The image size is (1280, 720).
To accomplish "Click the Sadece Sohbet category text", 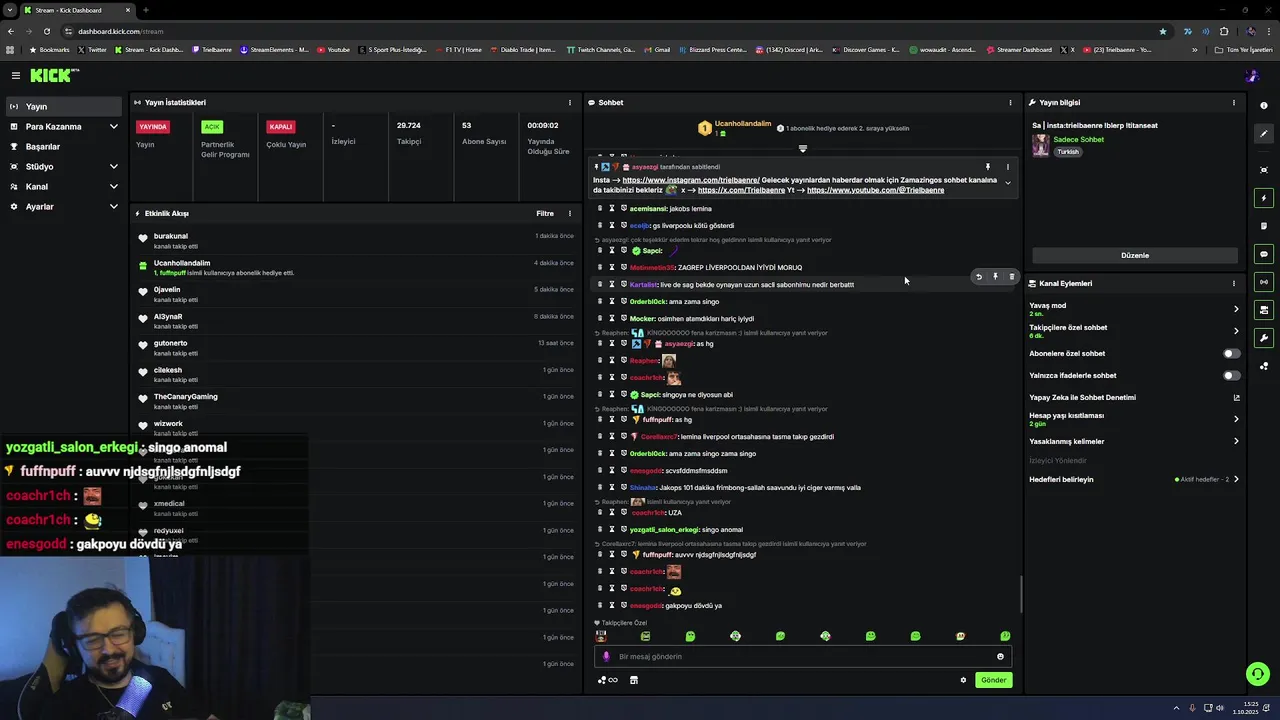I will click(x=1078, y=139).
